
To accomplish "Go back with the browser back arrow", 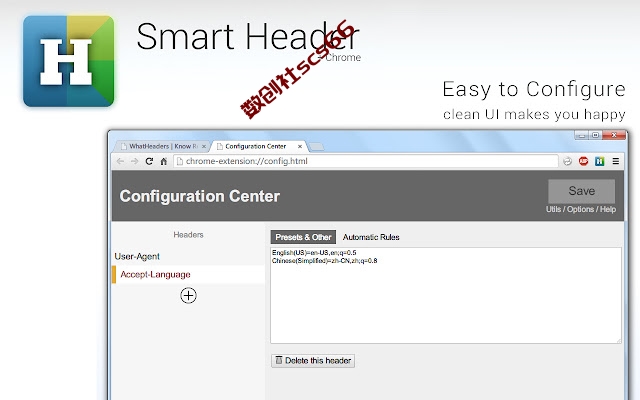I will (120, 161).
